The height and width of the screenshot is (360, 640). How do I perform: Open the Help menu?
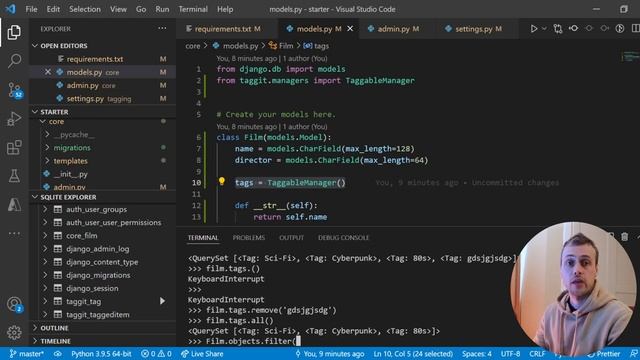coord(225,9)
